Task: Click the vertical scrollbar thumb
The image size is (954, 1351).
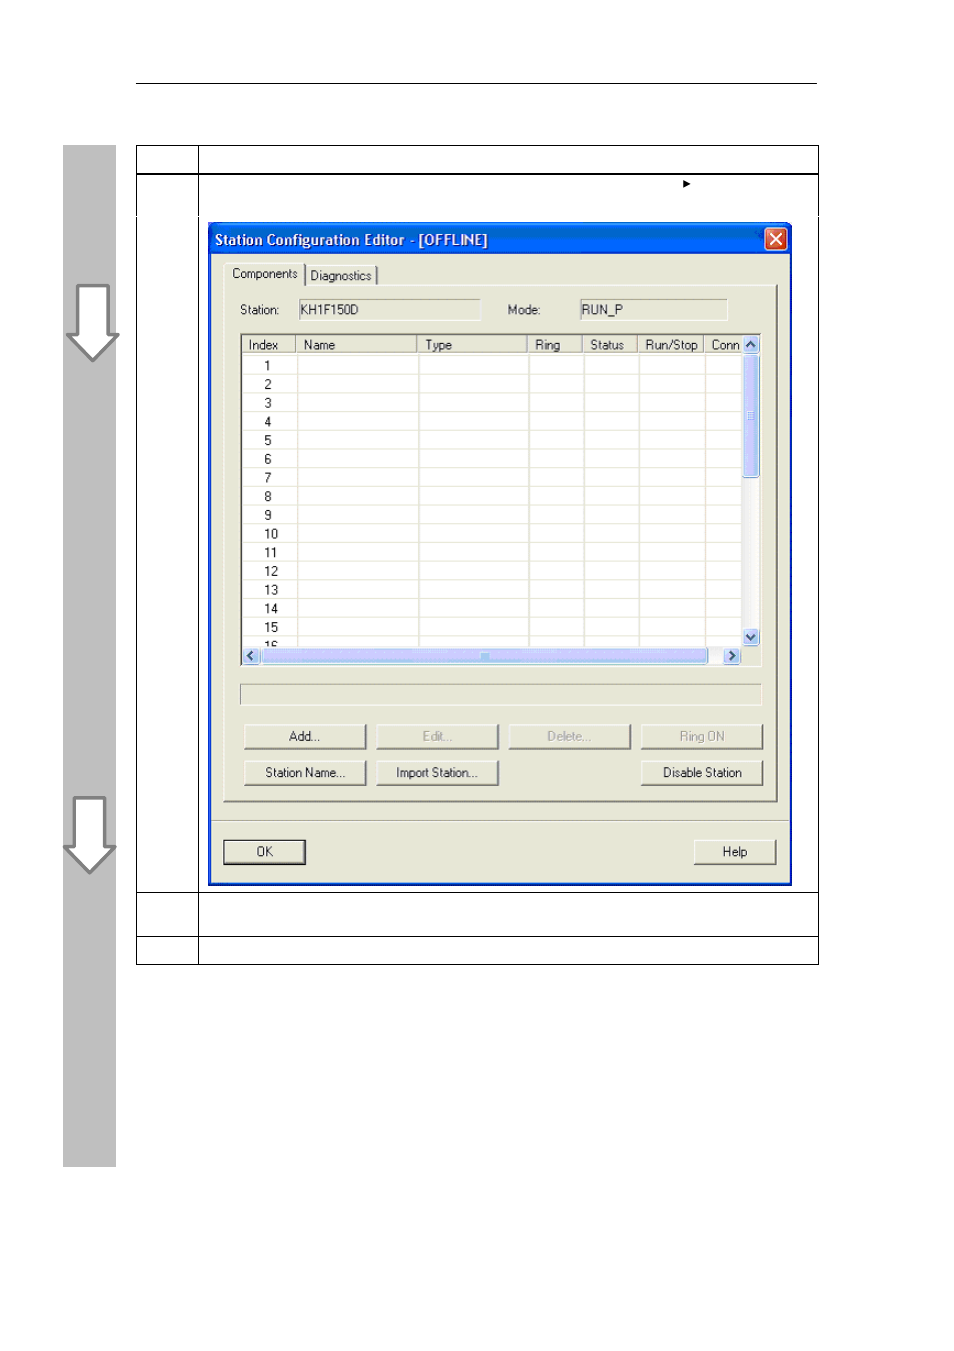Action: (751, 416)
